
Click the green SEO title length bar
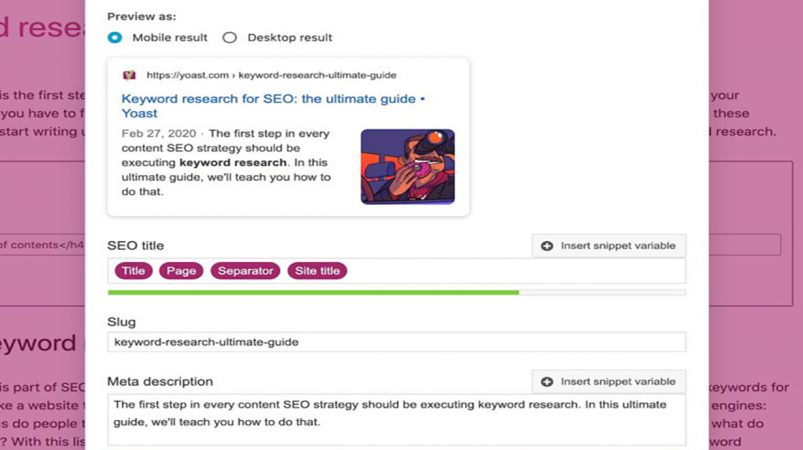[313, 292]
